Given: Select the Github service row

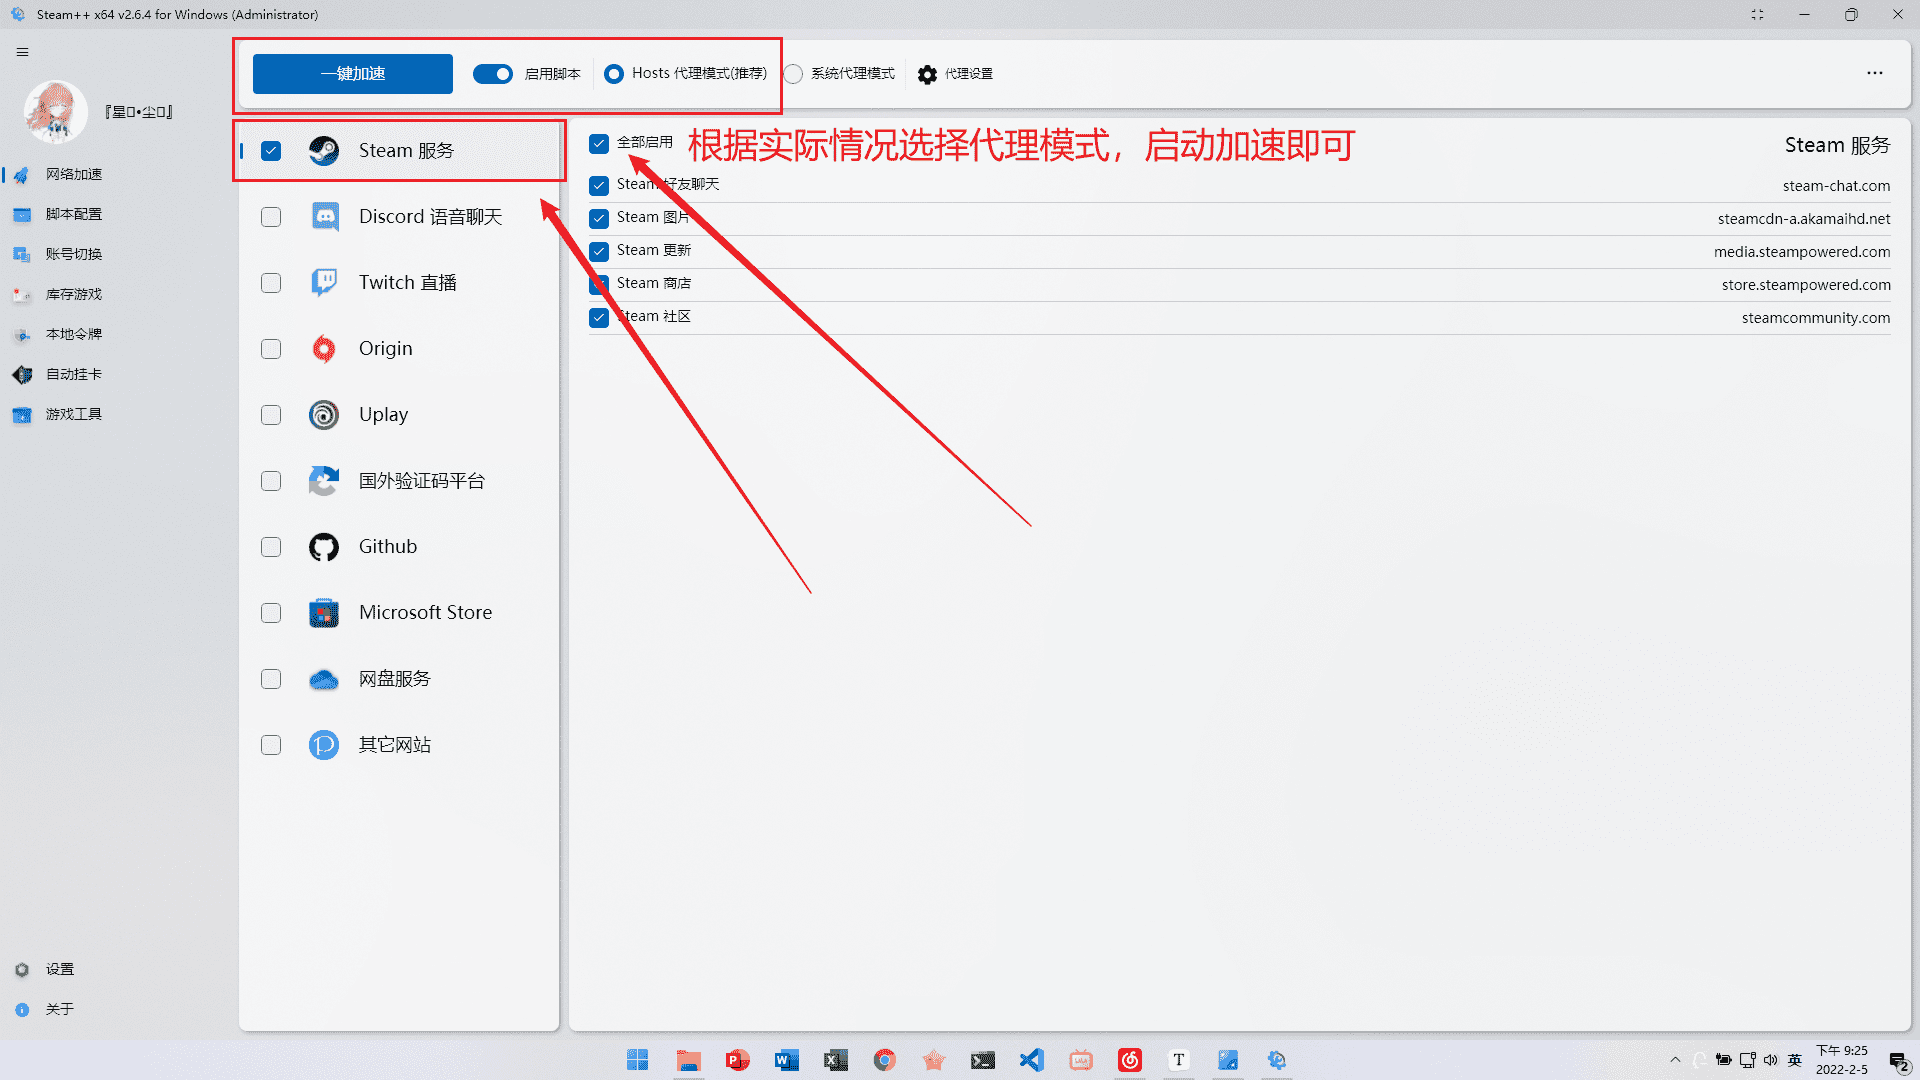Looking at the screenshot, I should [399, 547].
